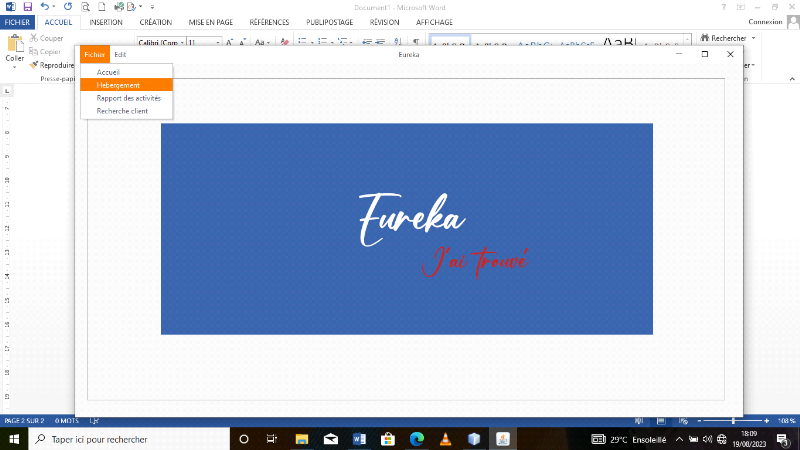Increase the paragraph indent in Word ribbon
This screenshot has width=800, height=450.
click(380, 42)
